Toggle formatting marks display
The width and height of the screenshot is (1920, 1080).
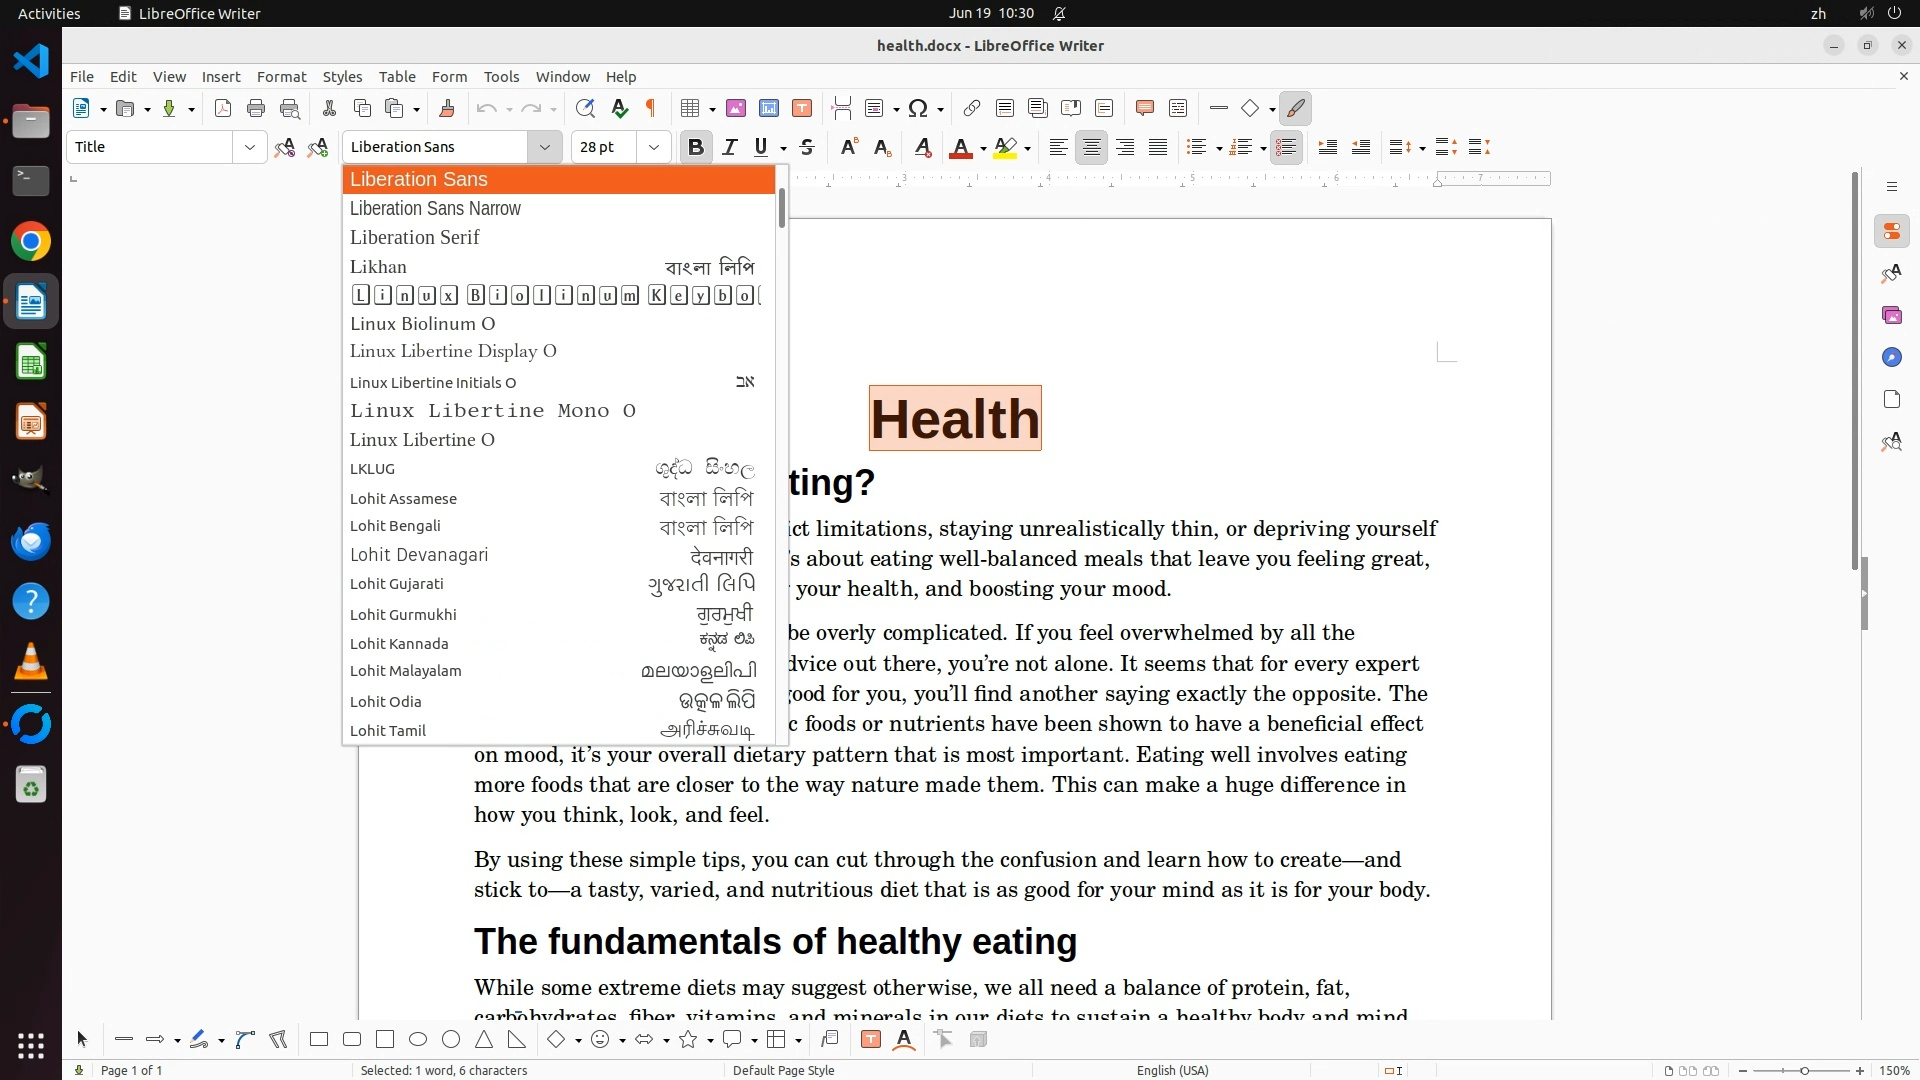[651, 109]
